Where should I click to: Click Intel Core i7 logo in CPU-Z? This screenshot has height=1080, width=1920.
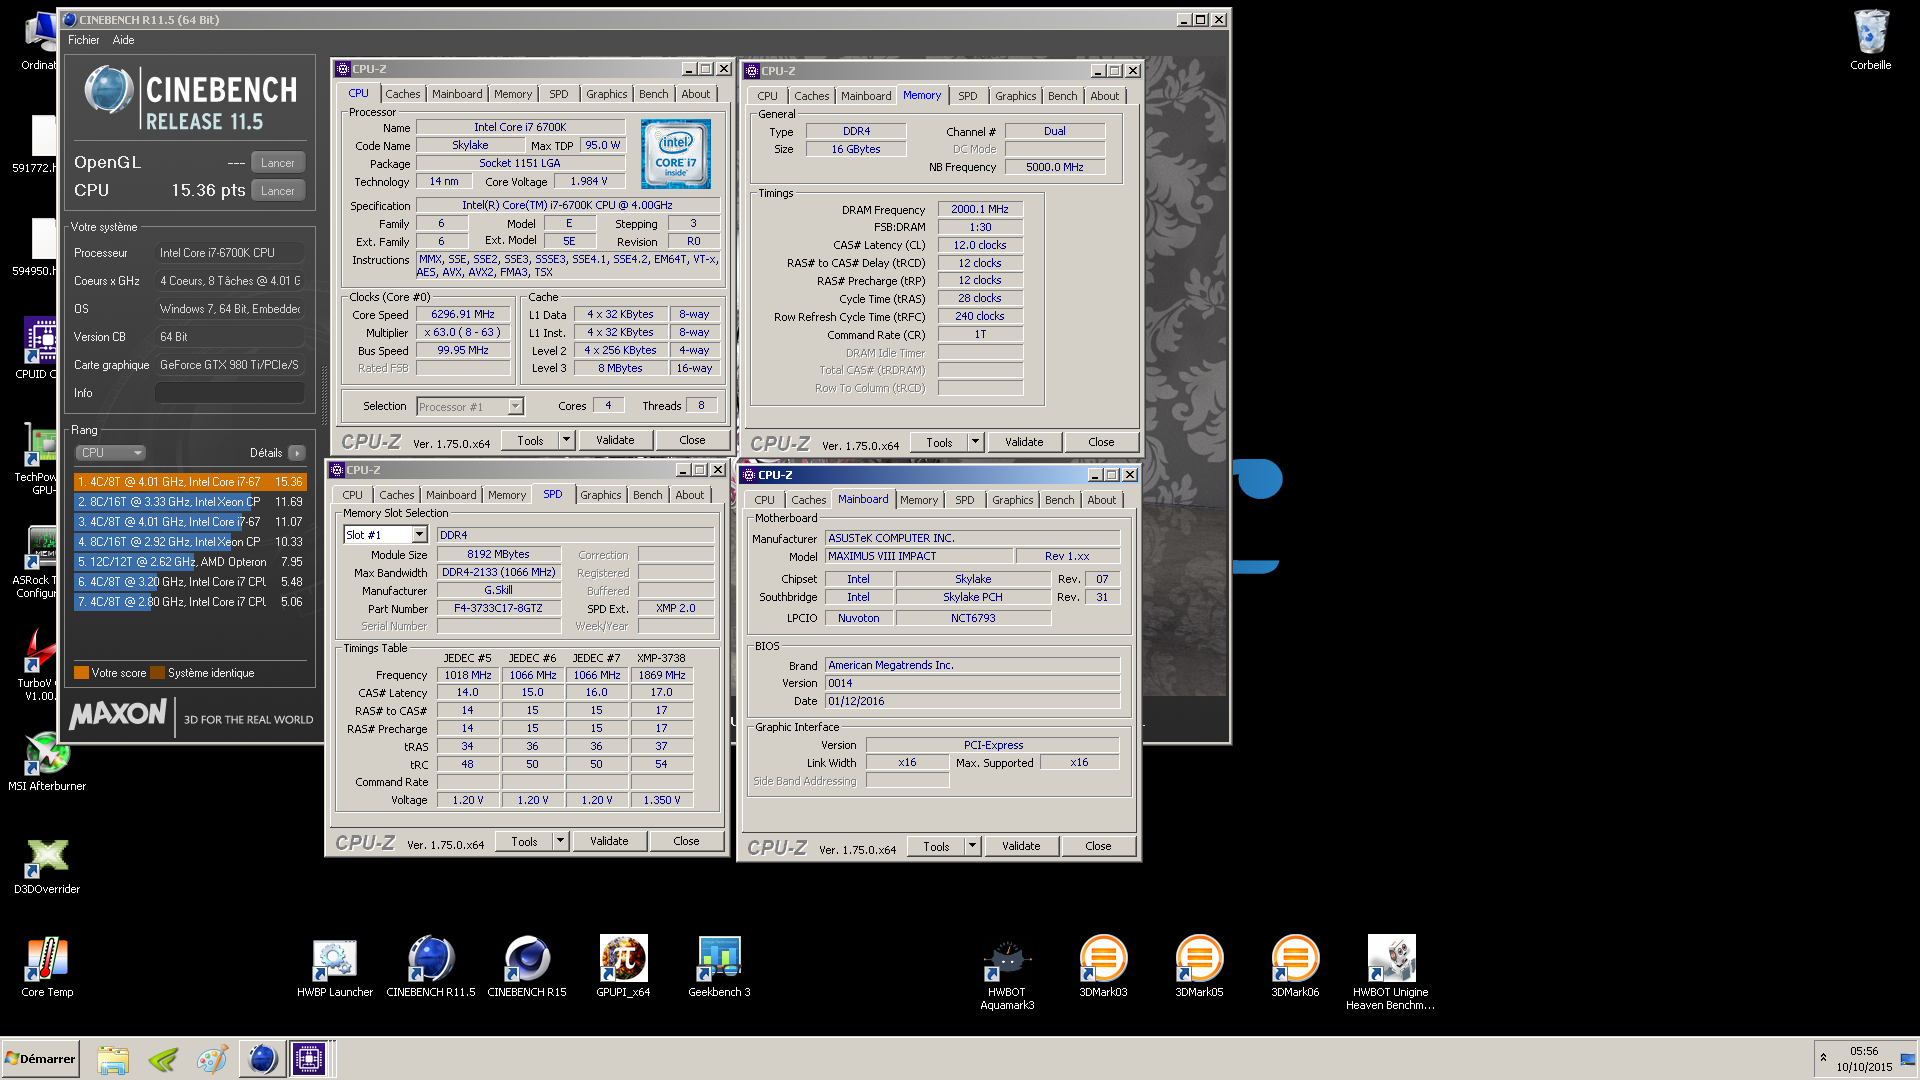[x=676, y=154]
